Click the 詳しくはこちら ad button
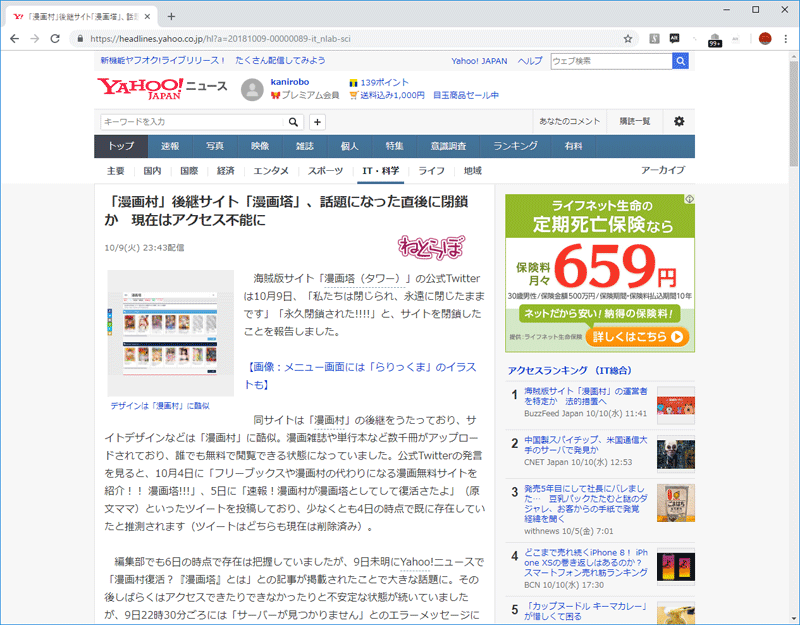This screenshot has width=800, height=625. 637,337
